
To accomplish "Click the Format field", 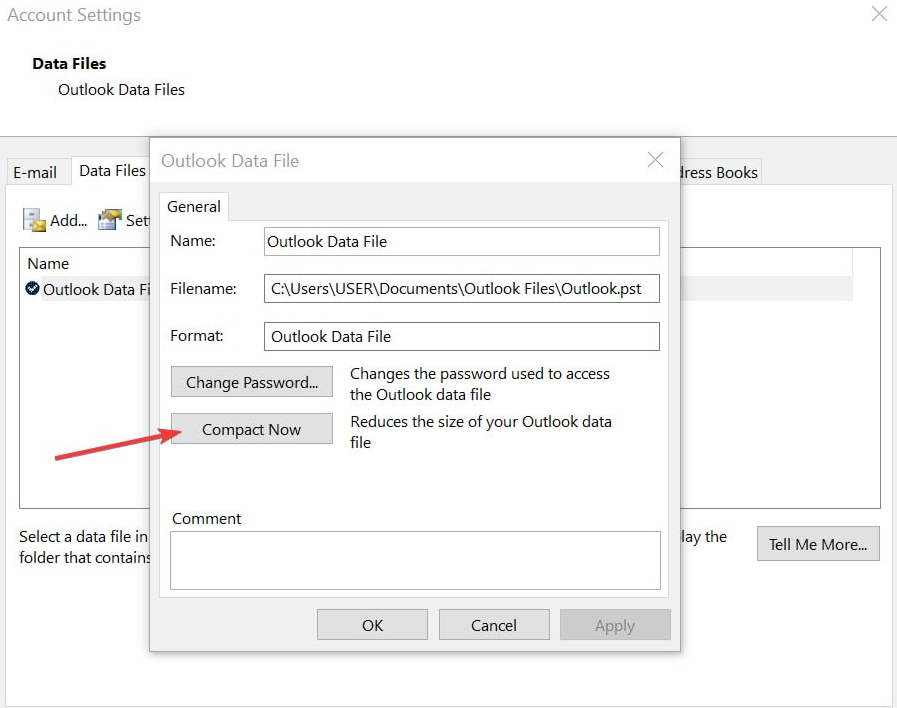I will 462,336.
